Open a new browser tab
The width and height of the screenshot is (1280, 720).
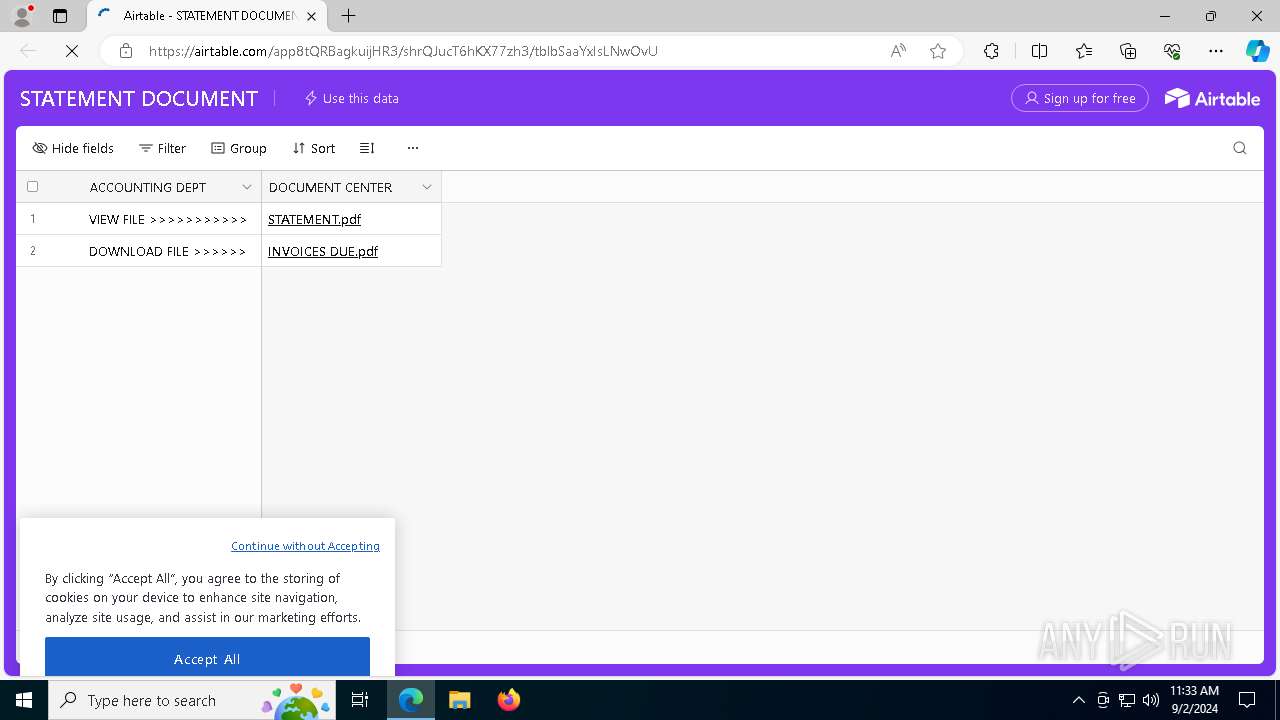(348, 16)
